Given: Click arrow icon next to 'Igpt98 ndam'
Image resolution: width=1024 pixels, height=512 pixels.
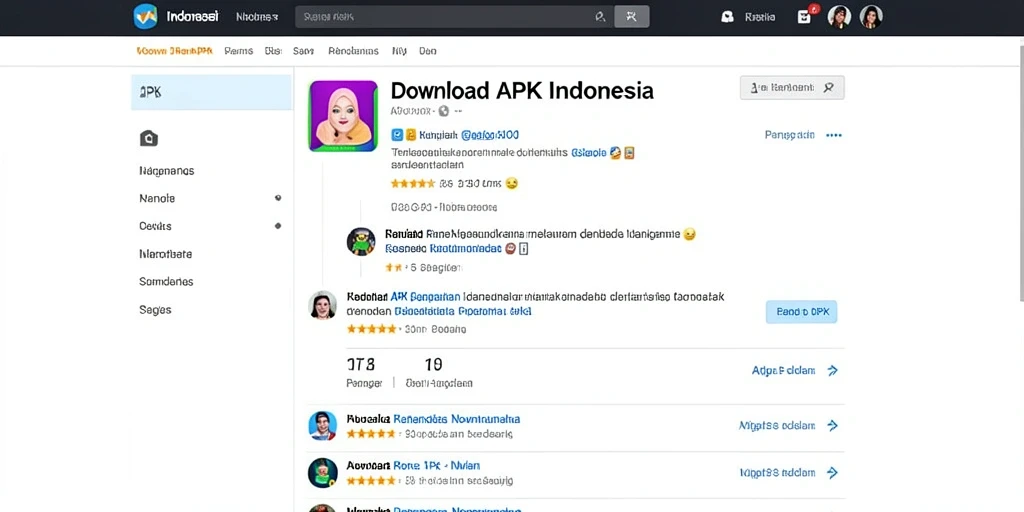Looking at the screenshot, I should 833,473.
